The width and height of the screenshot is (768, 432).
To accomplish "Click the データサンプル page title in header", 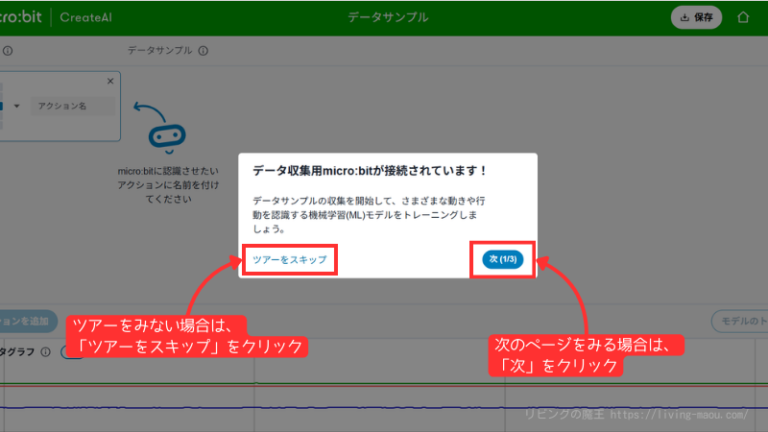I will click(388, 17).
